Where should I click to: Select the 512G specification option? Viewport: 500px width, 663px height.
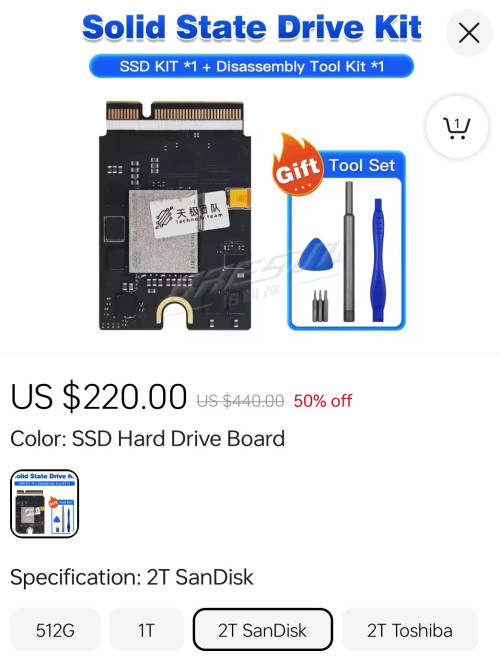click(x=55, y=630)
